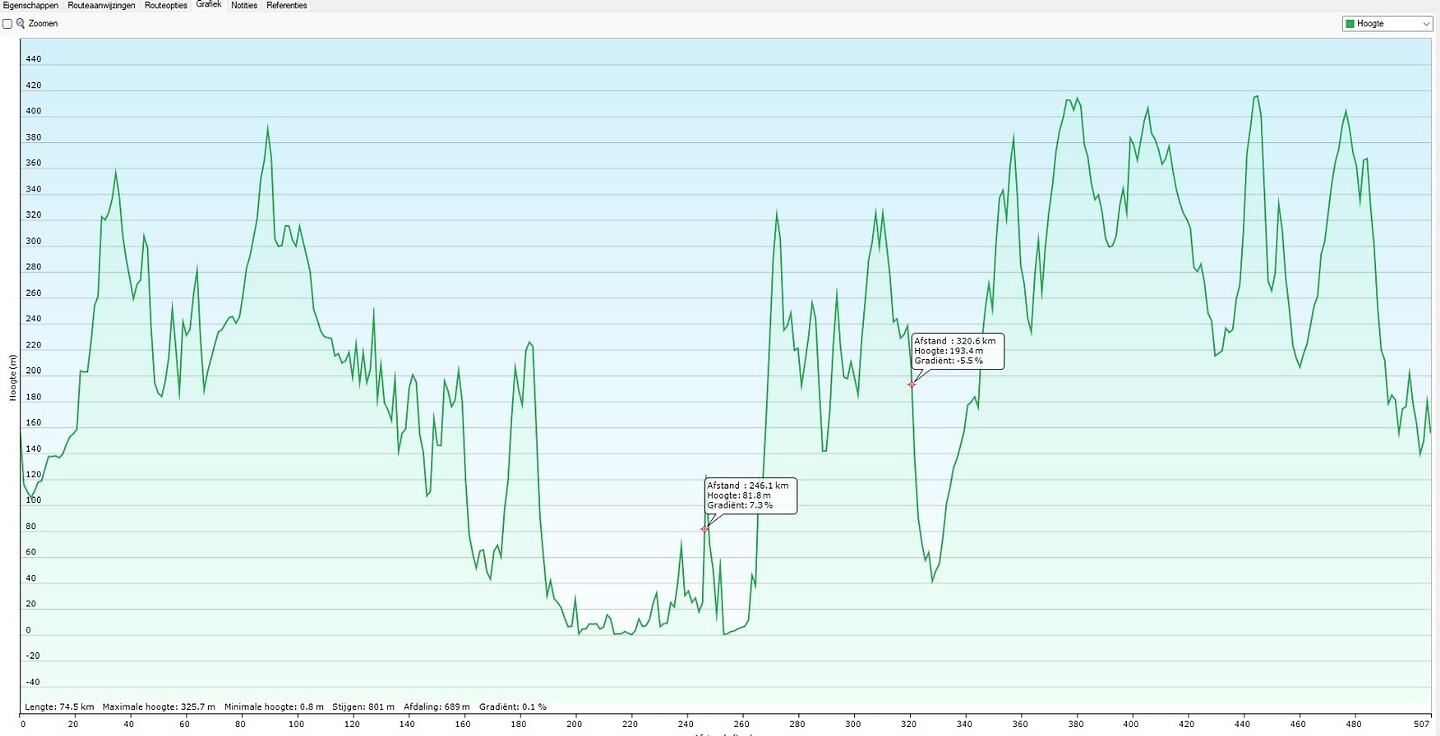The height and width of the screenshot is (736, 1440).
Task: Click the Gradiënt 0.1 % status text
Action: click(x=513, y=706)
